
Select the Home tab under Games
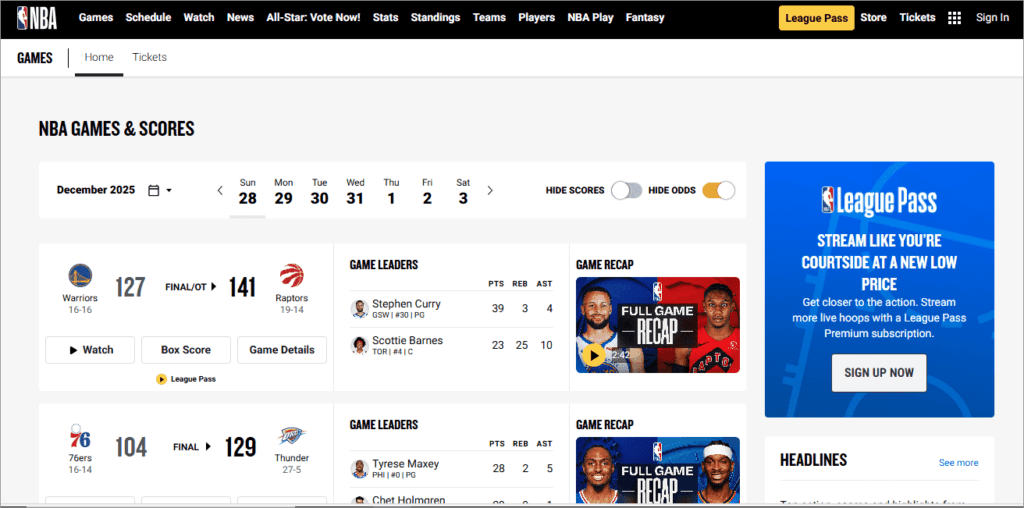point(99,57)
